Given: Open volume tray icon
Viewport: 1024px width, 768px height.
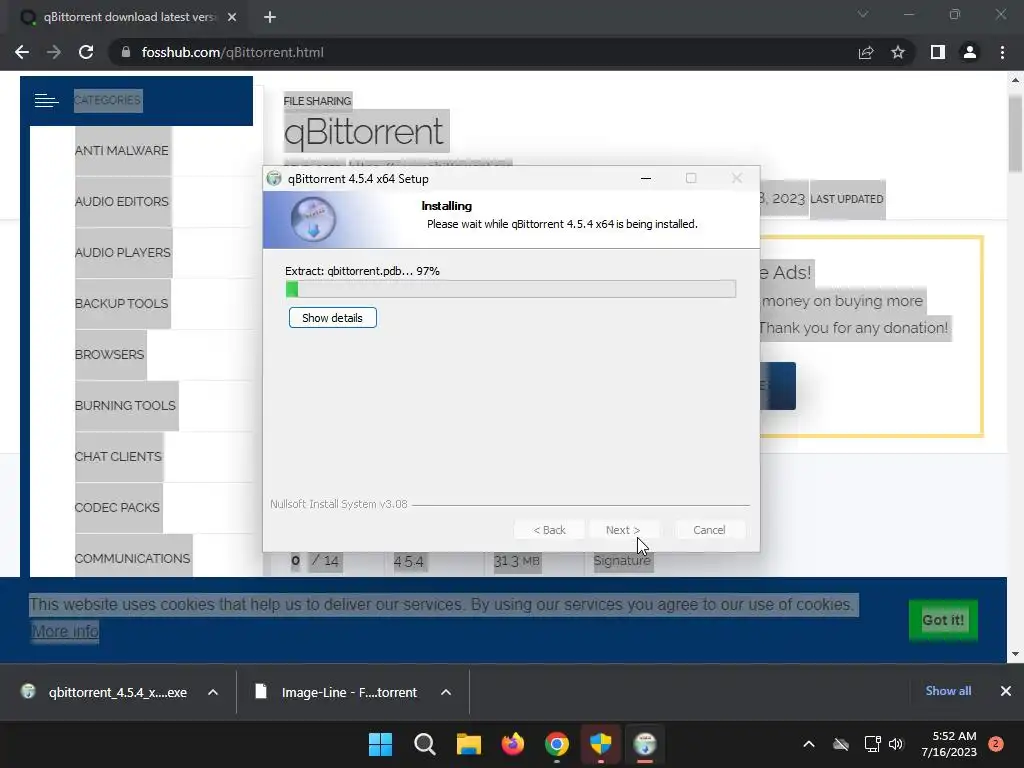Looking at the screenshot, I should [896, 744].
